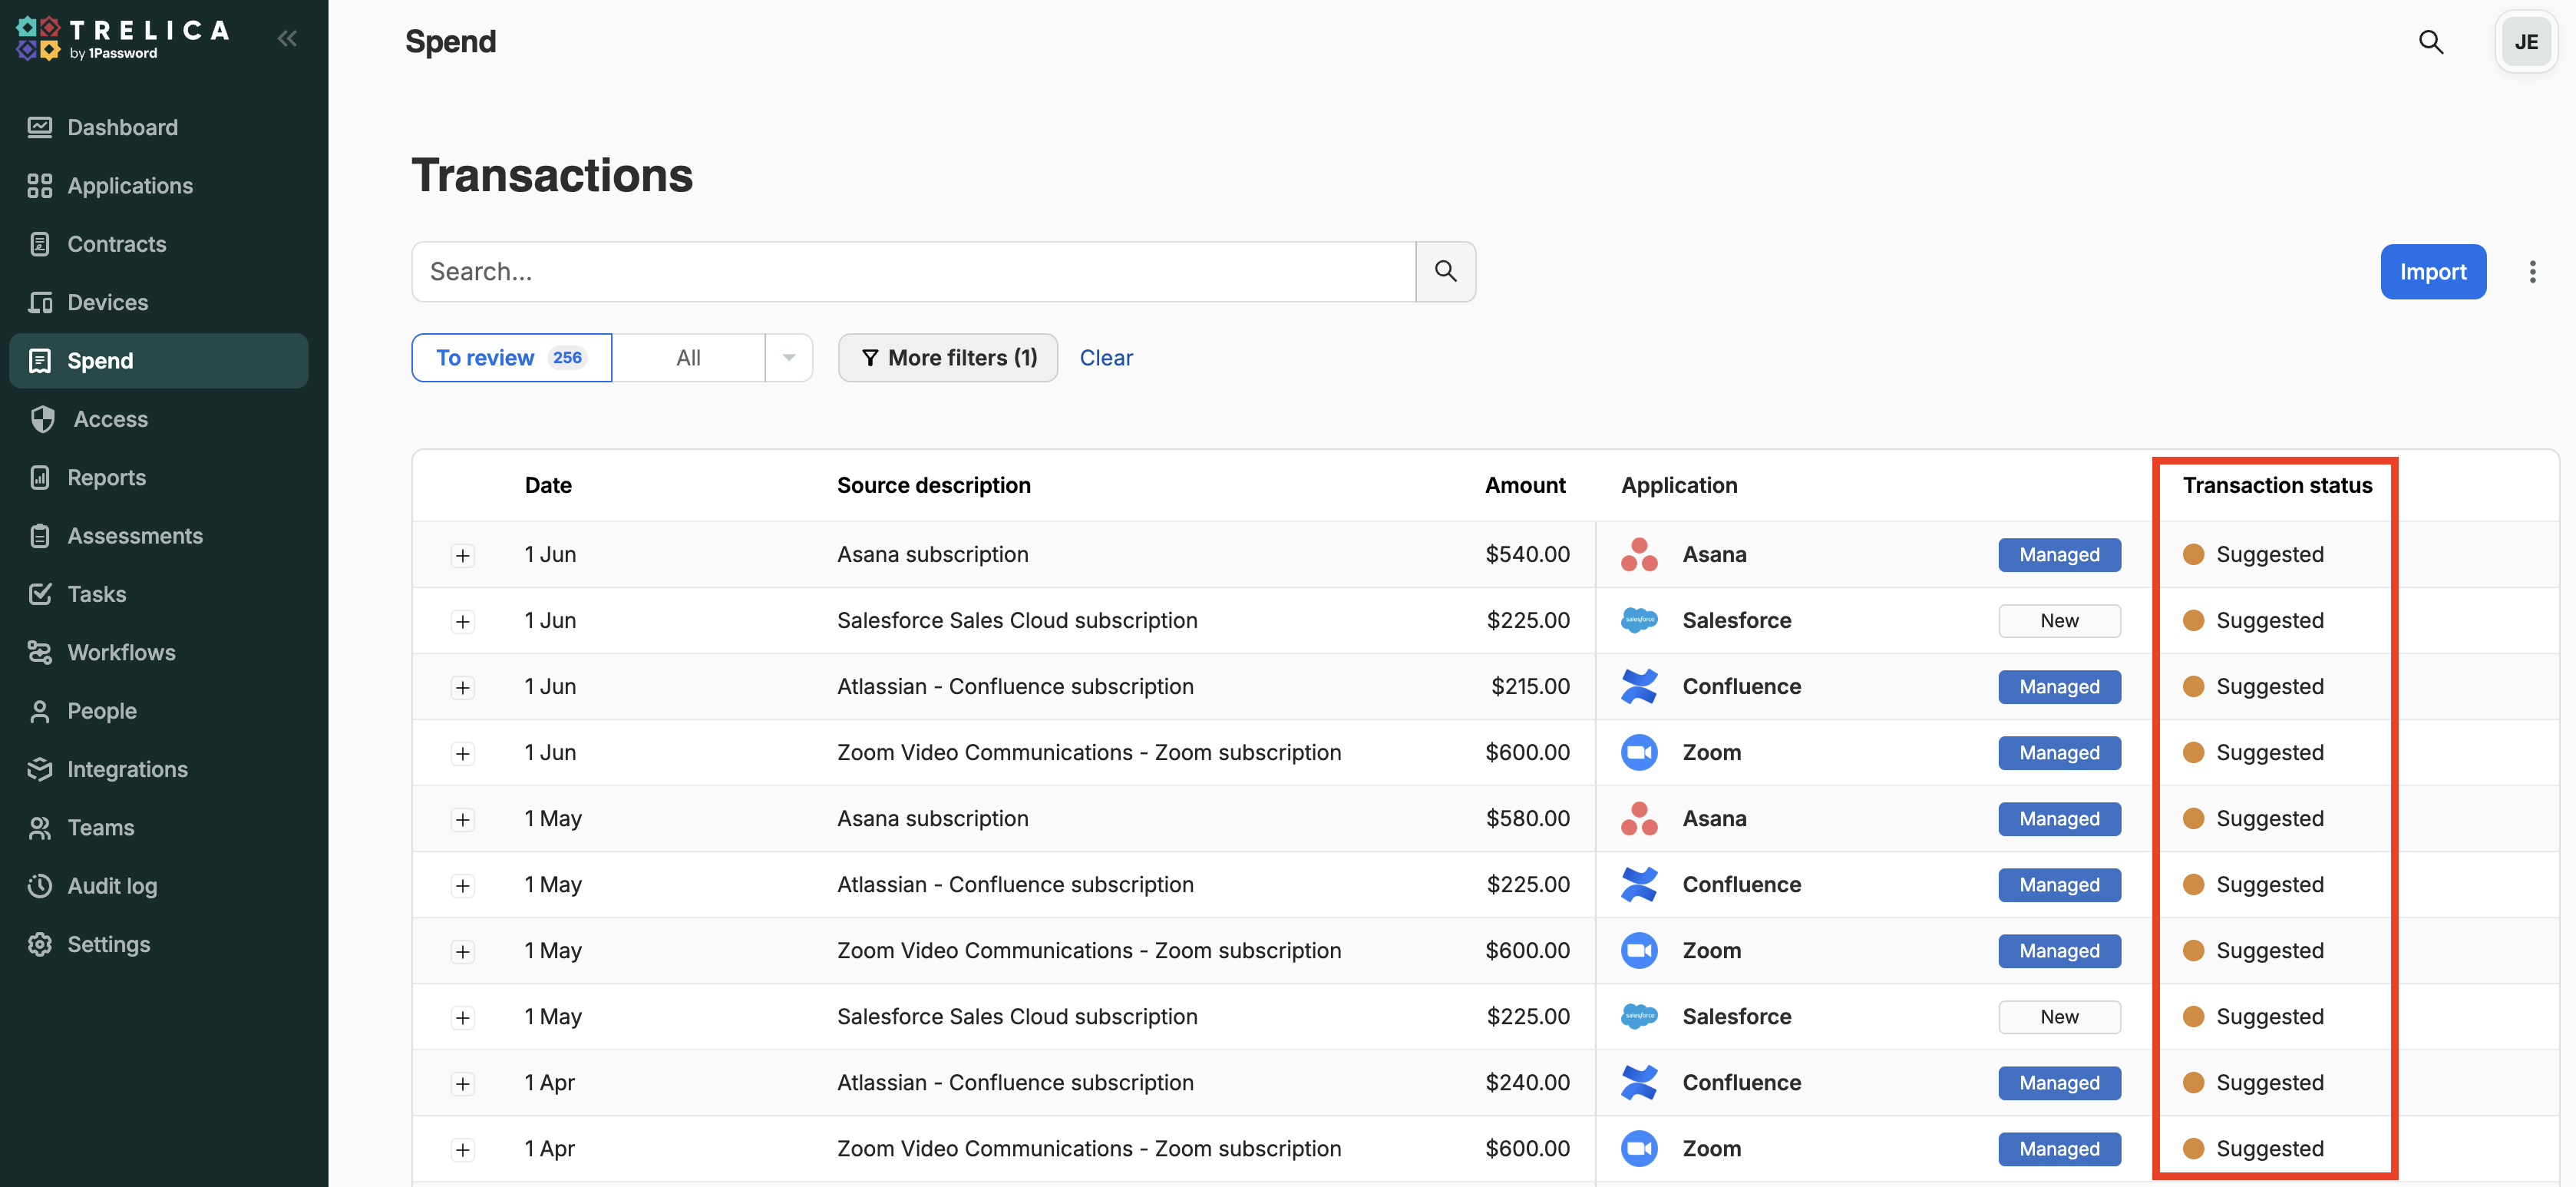Click the transactions Search input field
2576x1187 pixels.
coord(912,272)
